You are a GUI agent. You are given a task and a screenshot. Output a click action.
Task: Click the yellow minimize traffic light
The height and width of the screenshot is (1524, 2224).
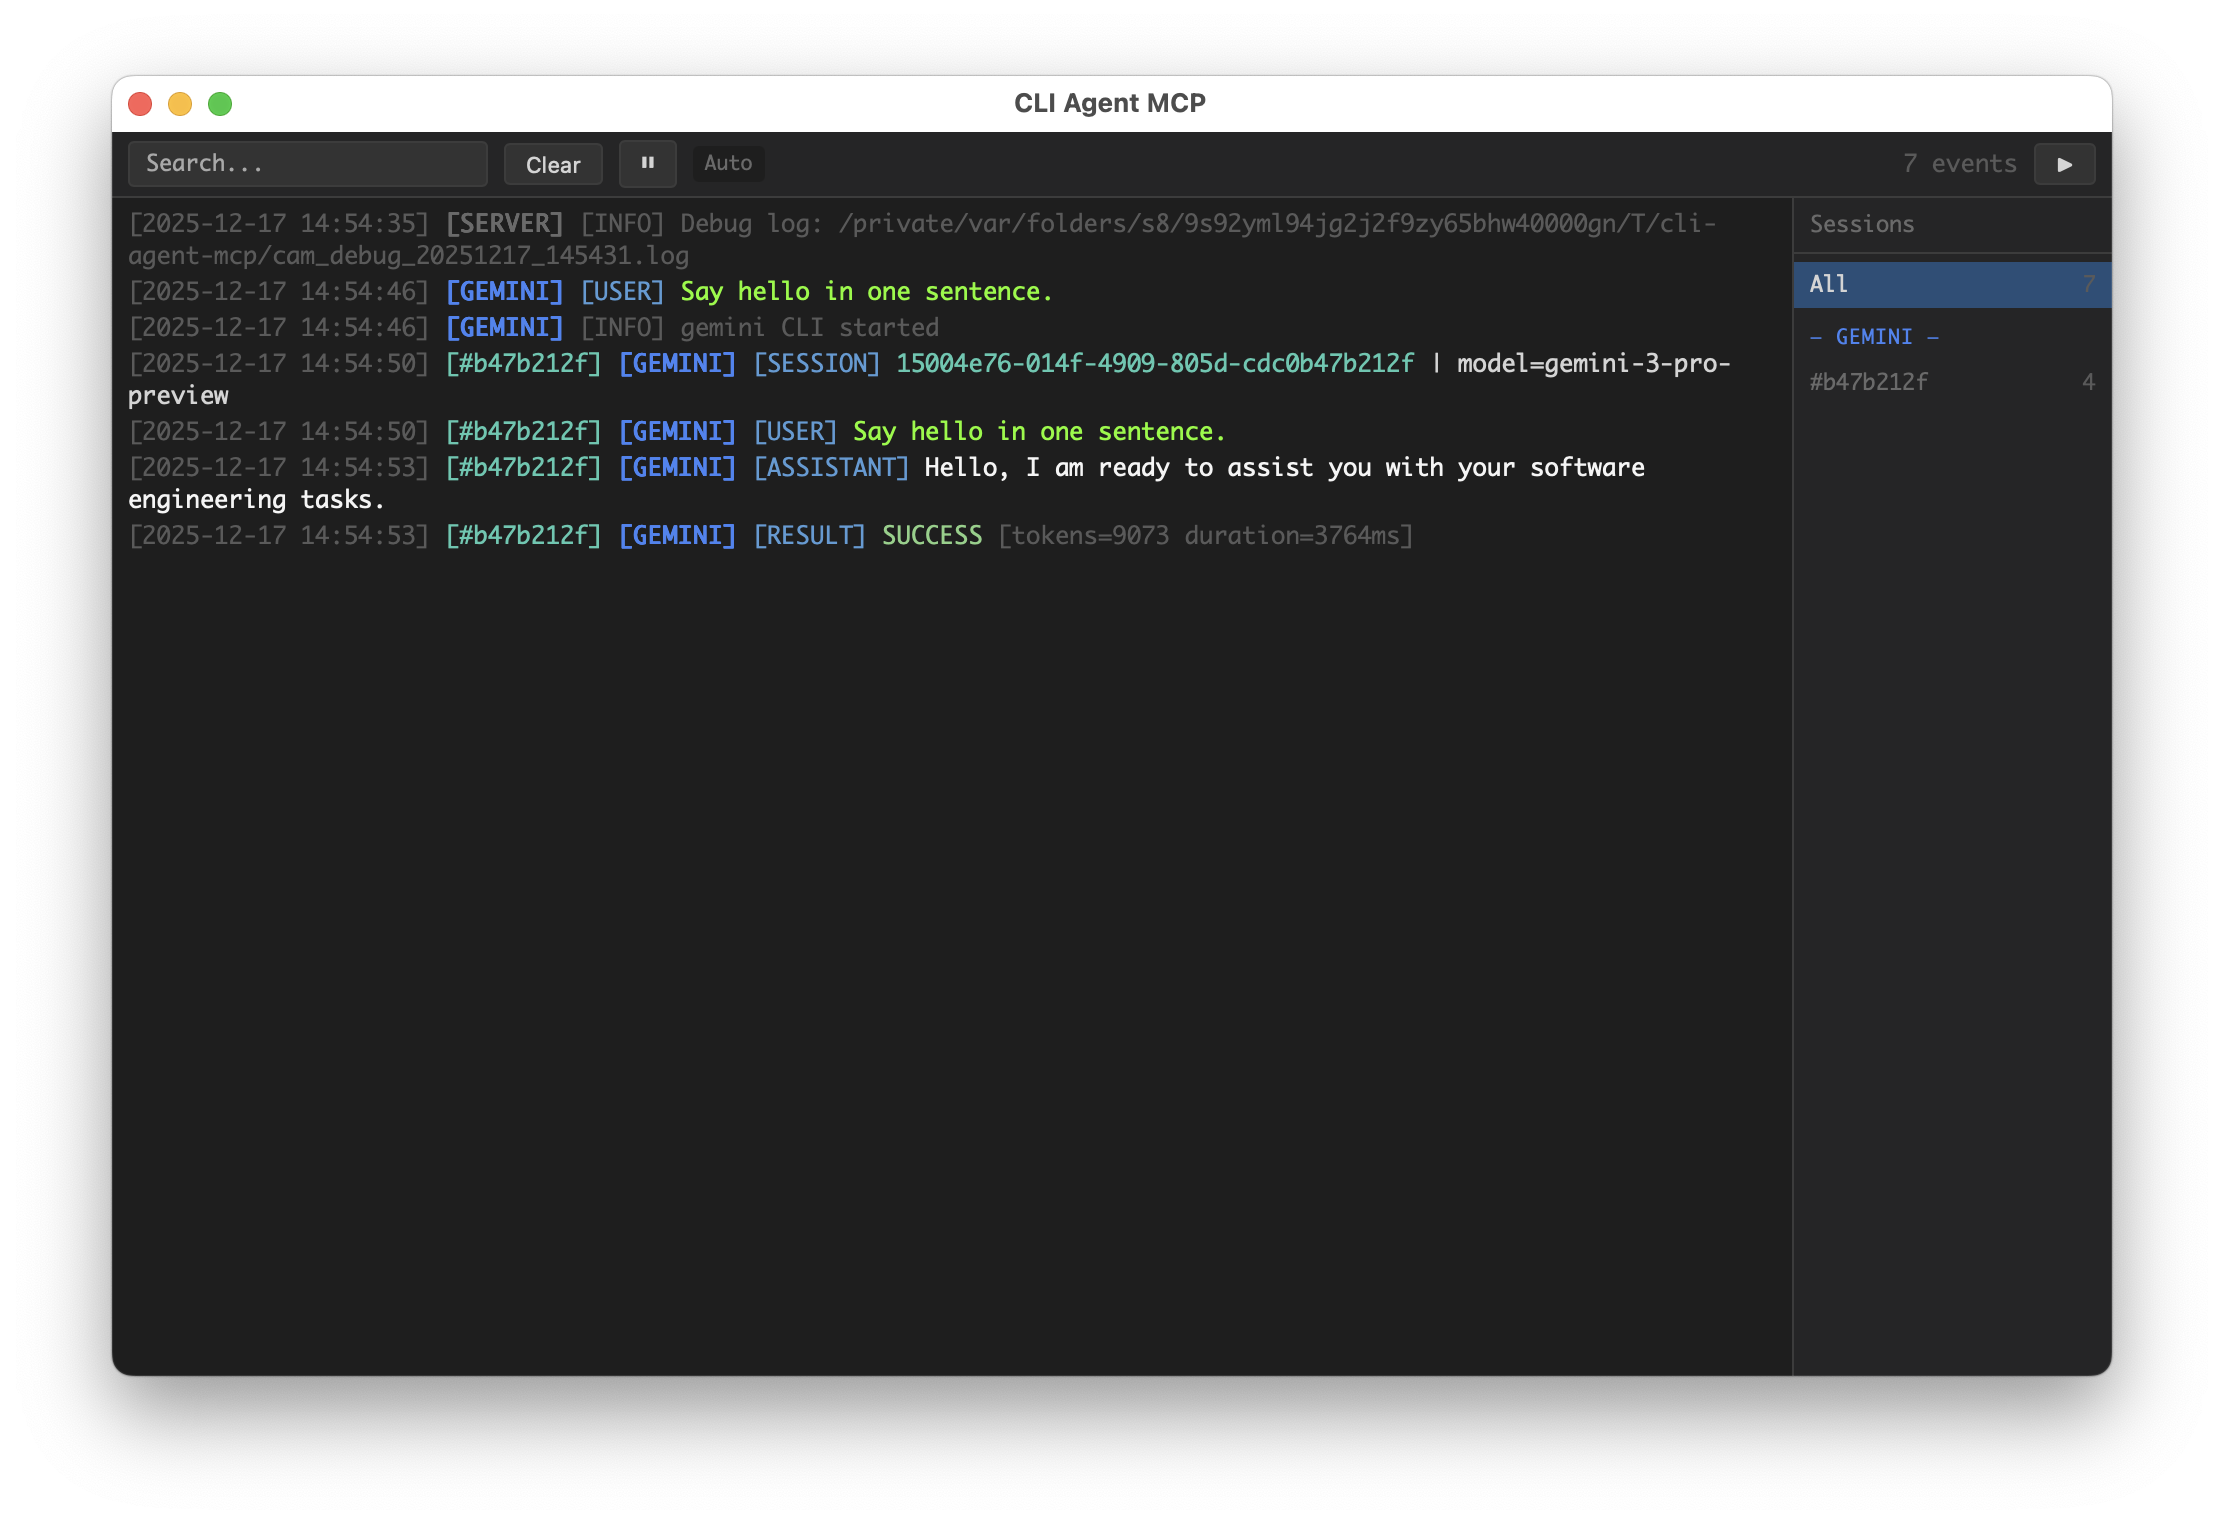[180, 103]
